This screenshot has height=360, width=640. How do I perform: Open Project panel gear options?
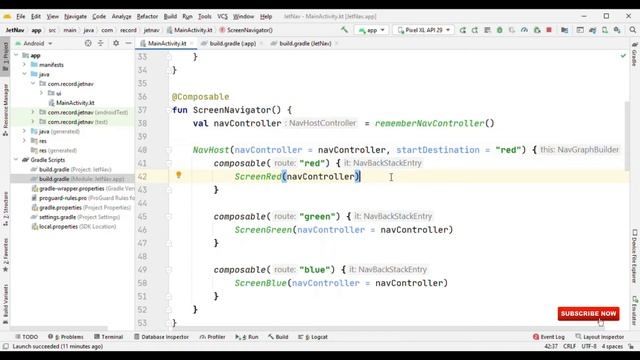[116, 43]
